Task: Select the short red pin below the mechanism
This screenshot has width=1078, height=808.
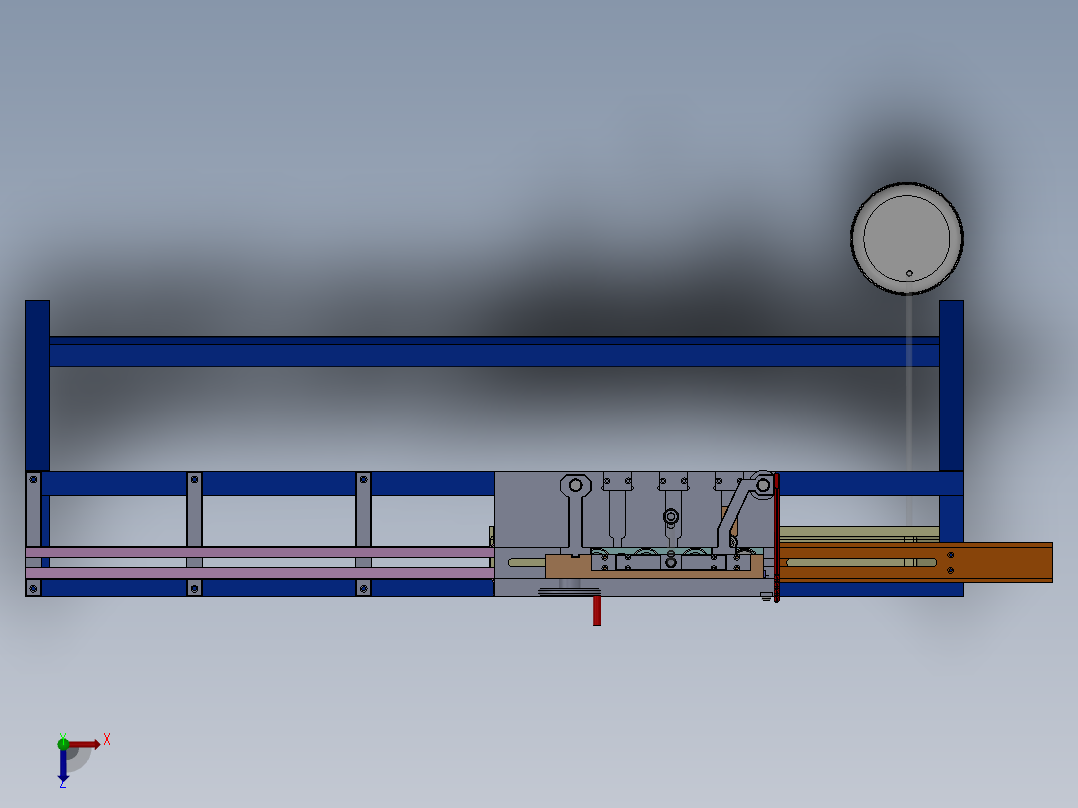Action: [597, 611]
